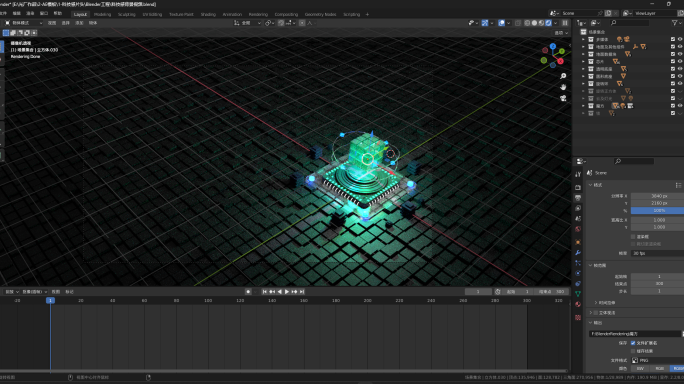Click the viewport pan hand gizmo
This screenshot has width=684, height=384.
[x=563, y=87]
